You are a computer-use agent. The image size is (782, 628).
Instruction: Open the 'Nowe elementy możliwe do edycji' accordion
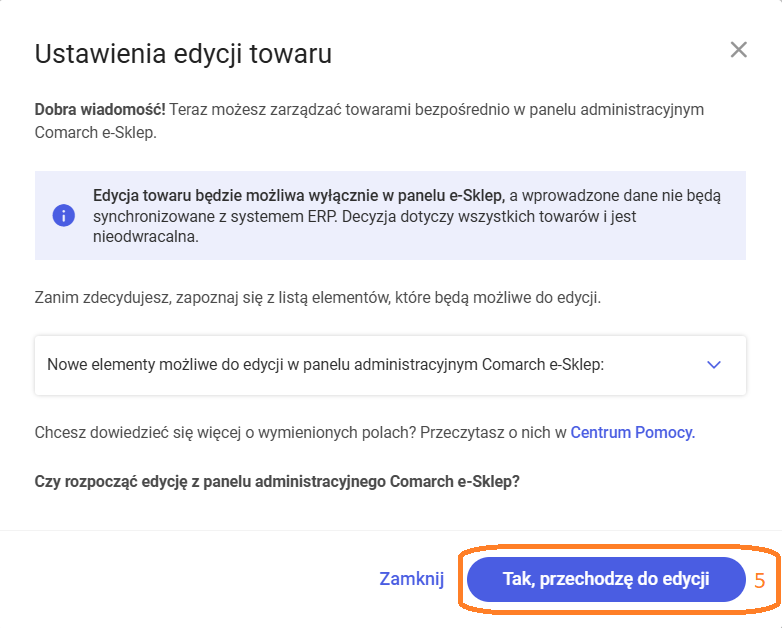390,366
